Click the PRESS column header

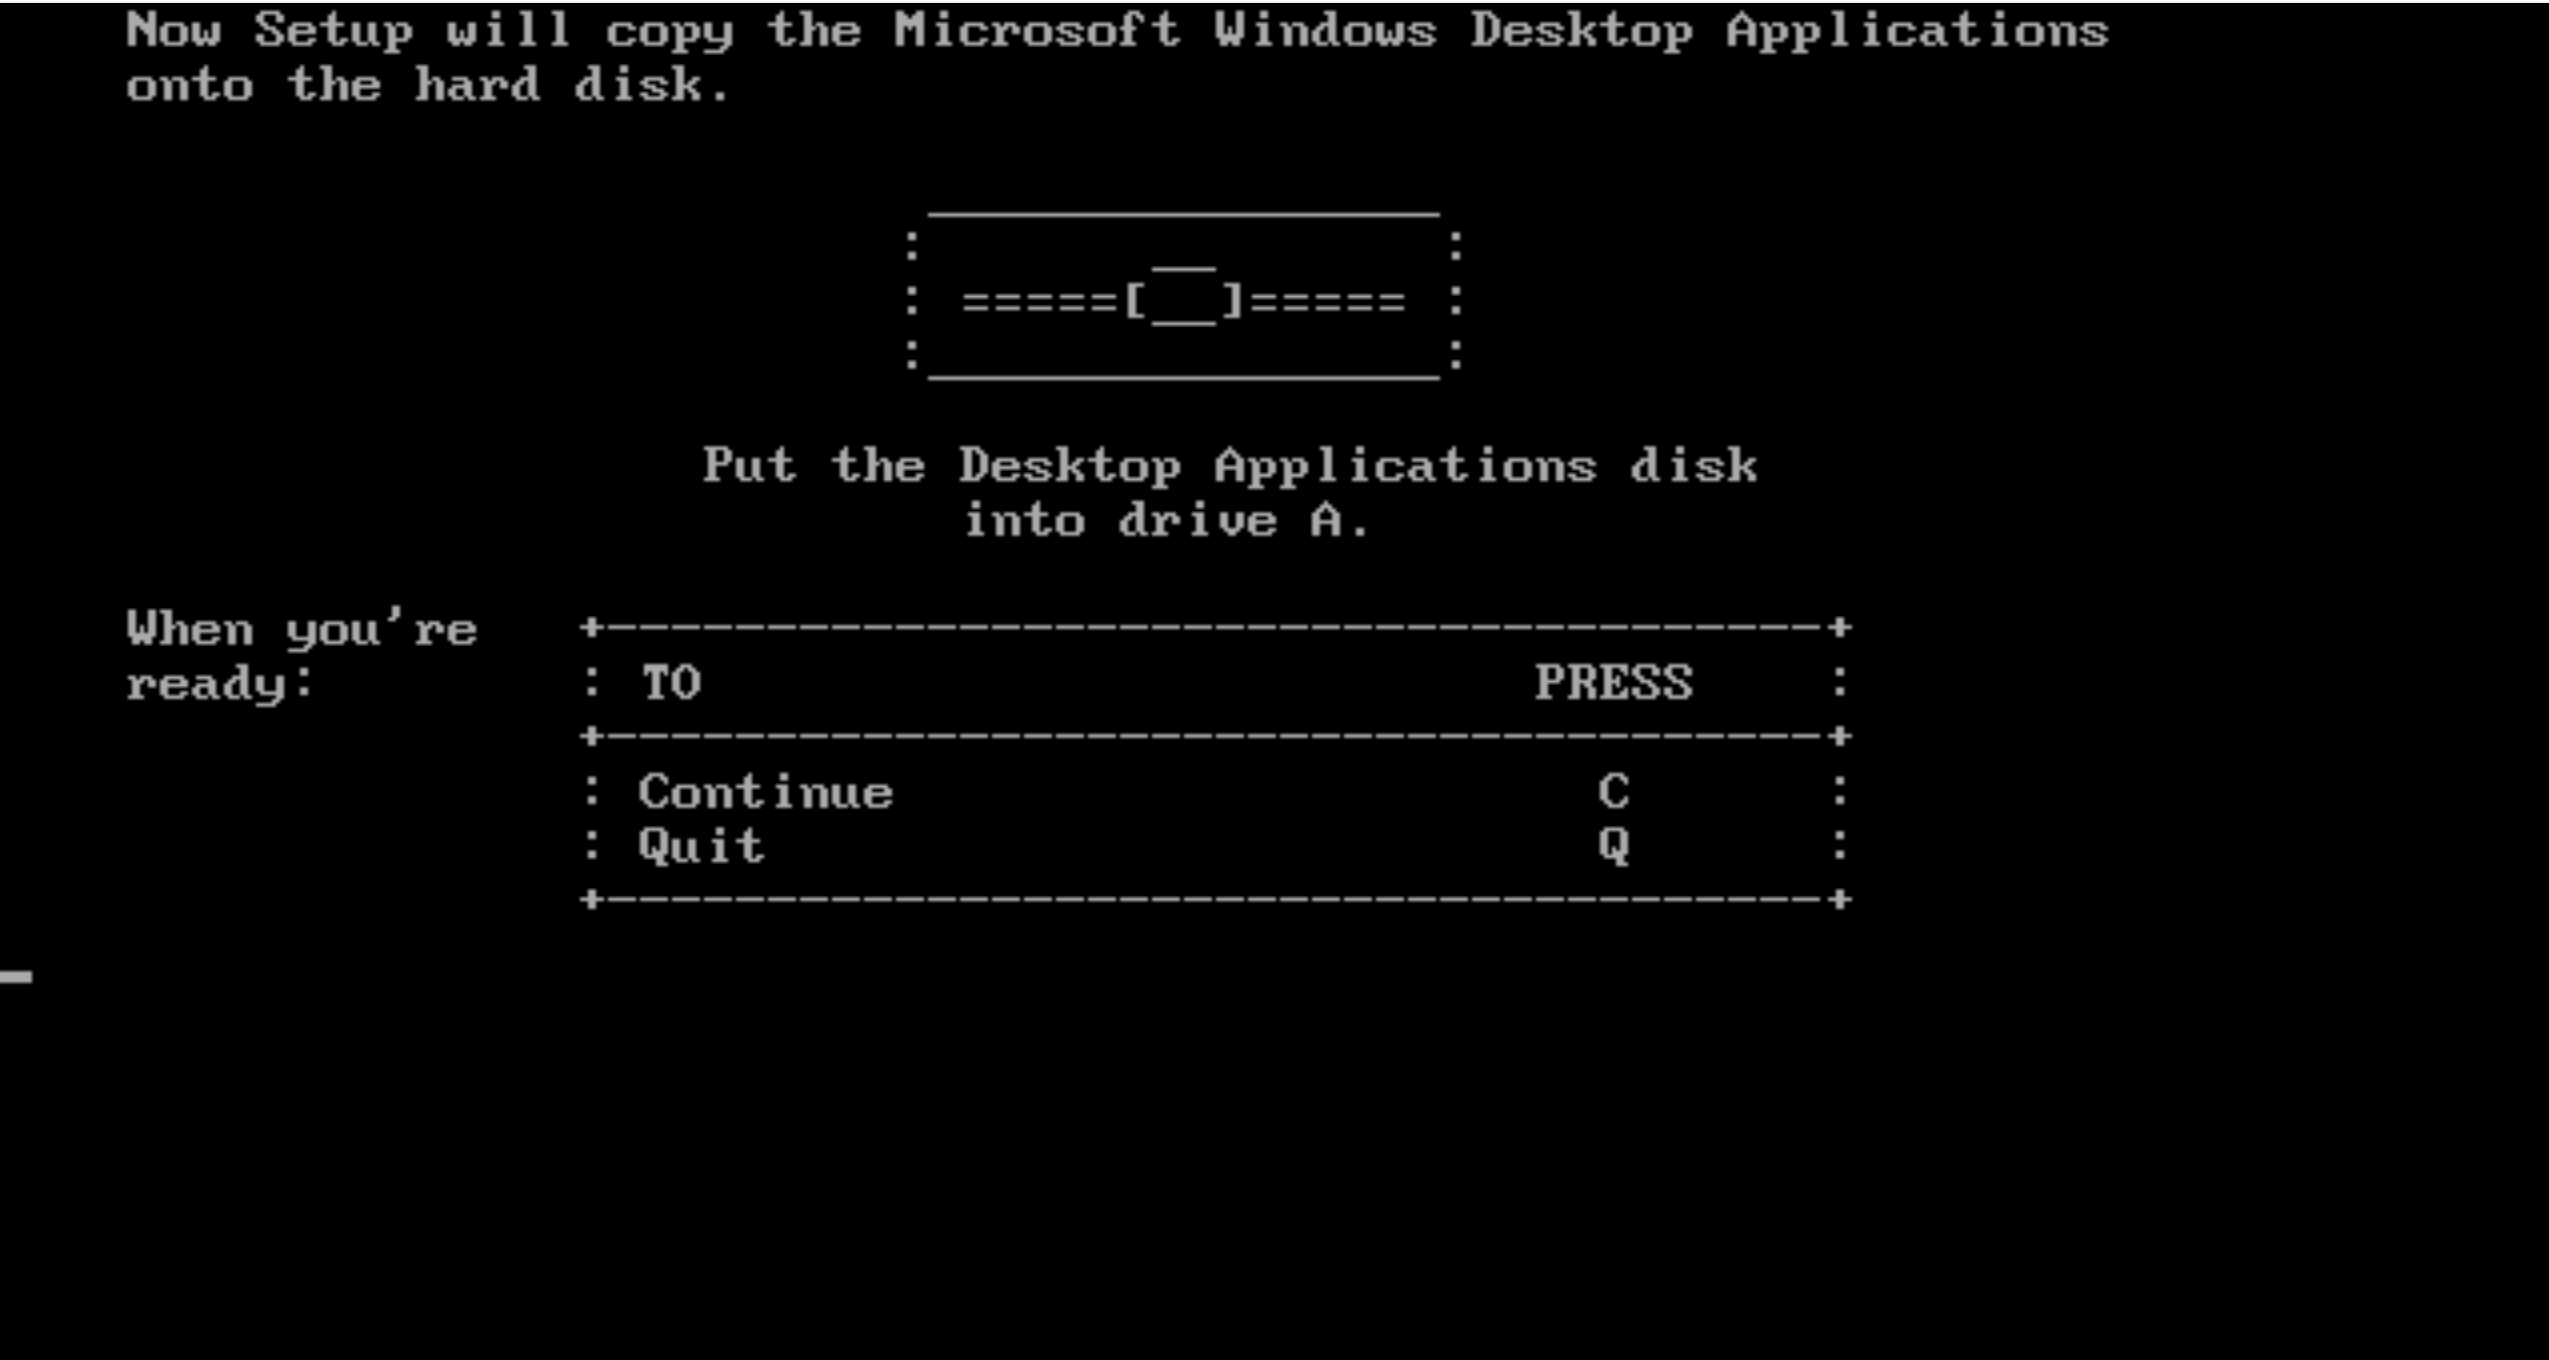pos(1613,682)
